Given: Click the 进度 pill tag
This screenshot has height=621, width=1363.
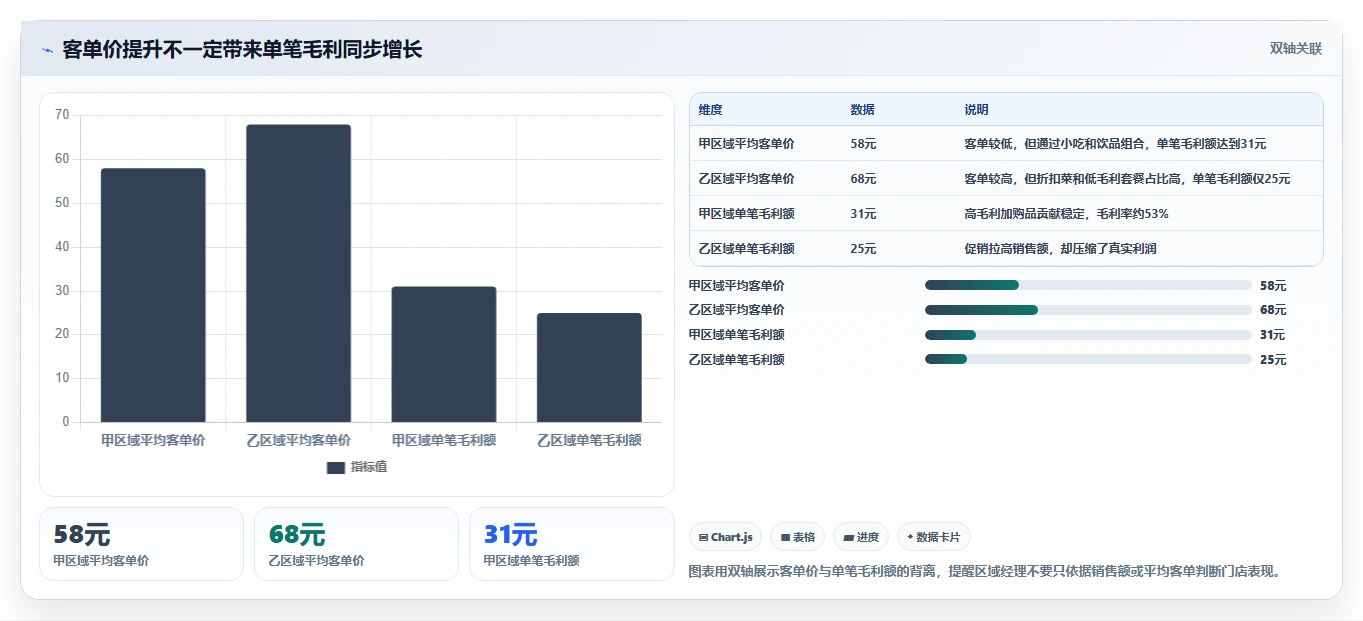Looking at the screenshot, I should click(861, 537).
